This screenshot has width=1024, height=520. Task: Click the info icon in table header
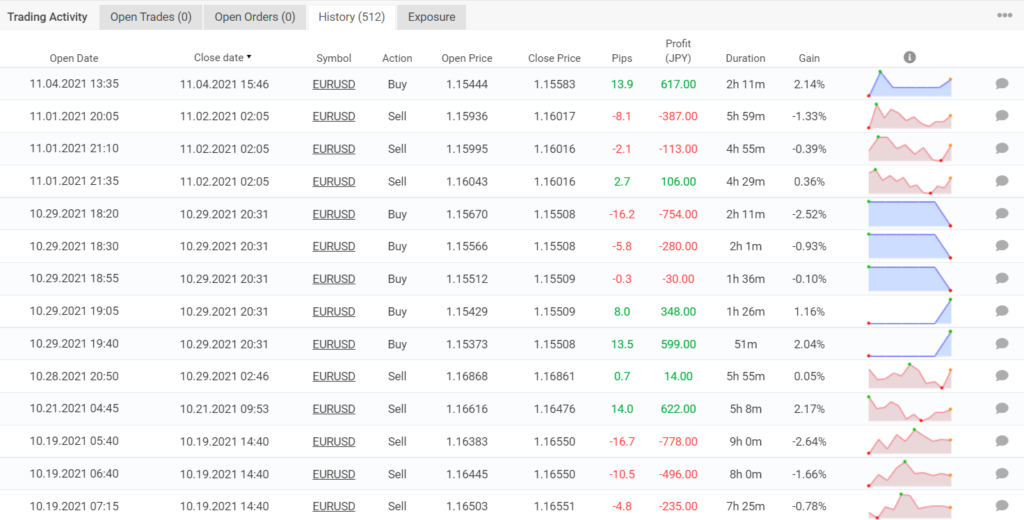910,57
